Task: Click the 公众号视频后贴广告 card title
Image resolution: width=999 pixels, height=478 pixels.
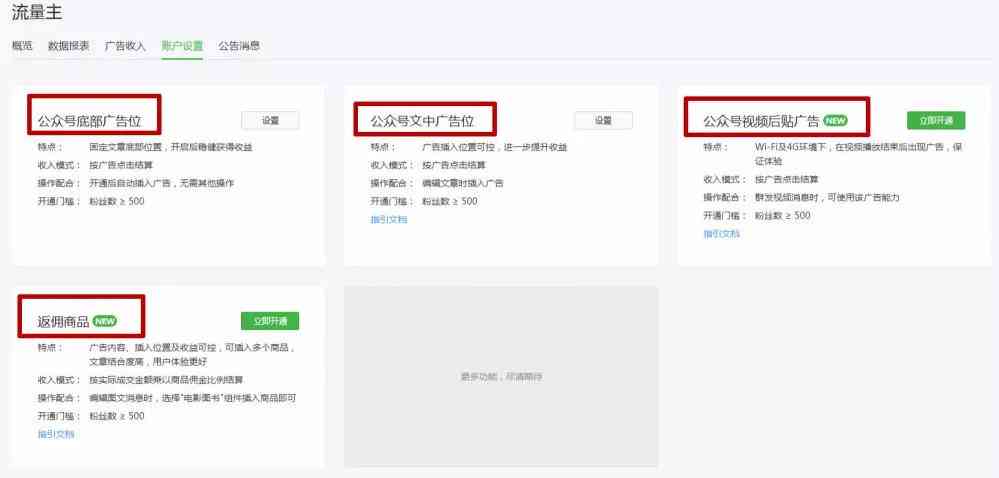Action: pos(761,121)
